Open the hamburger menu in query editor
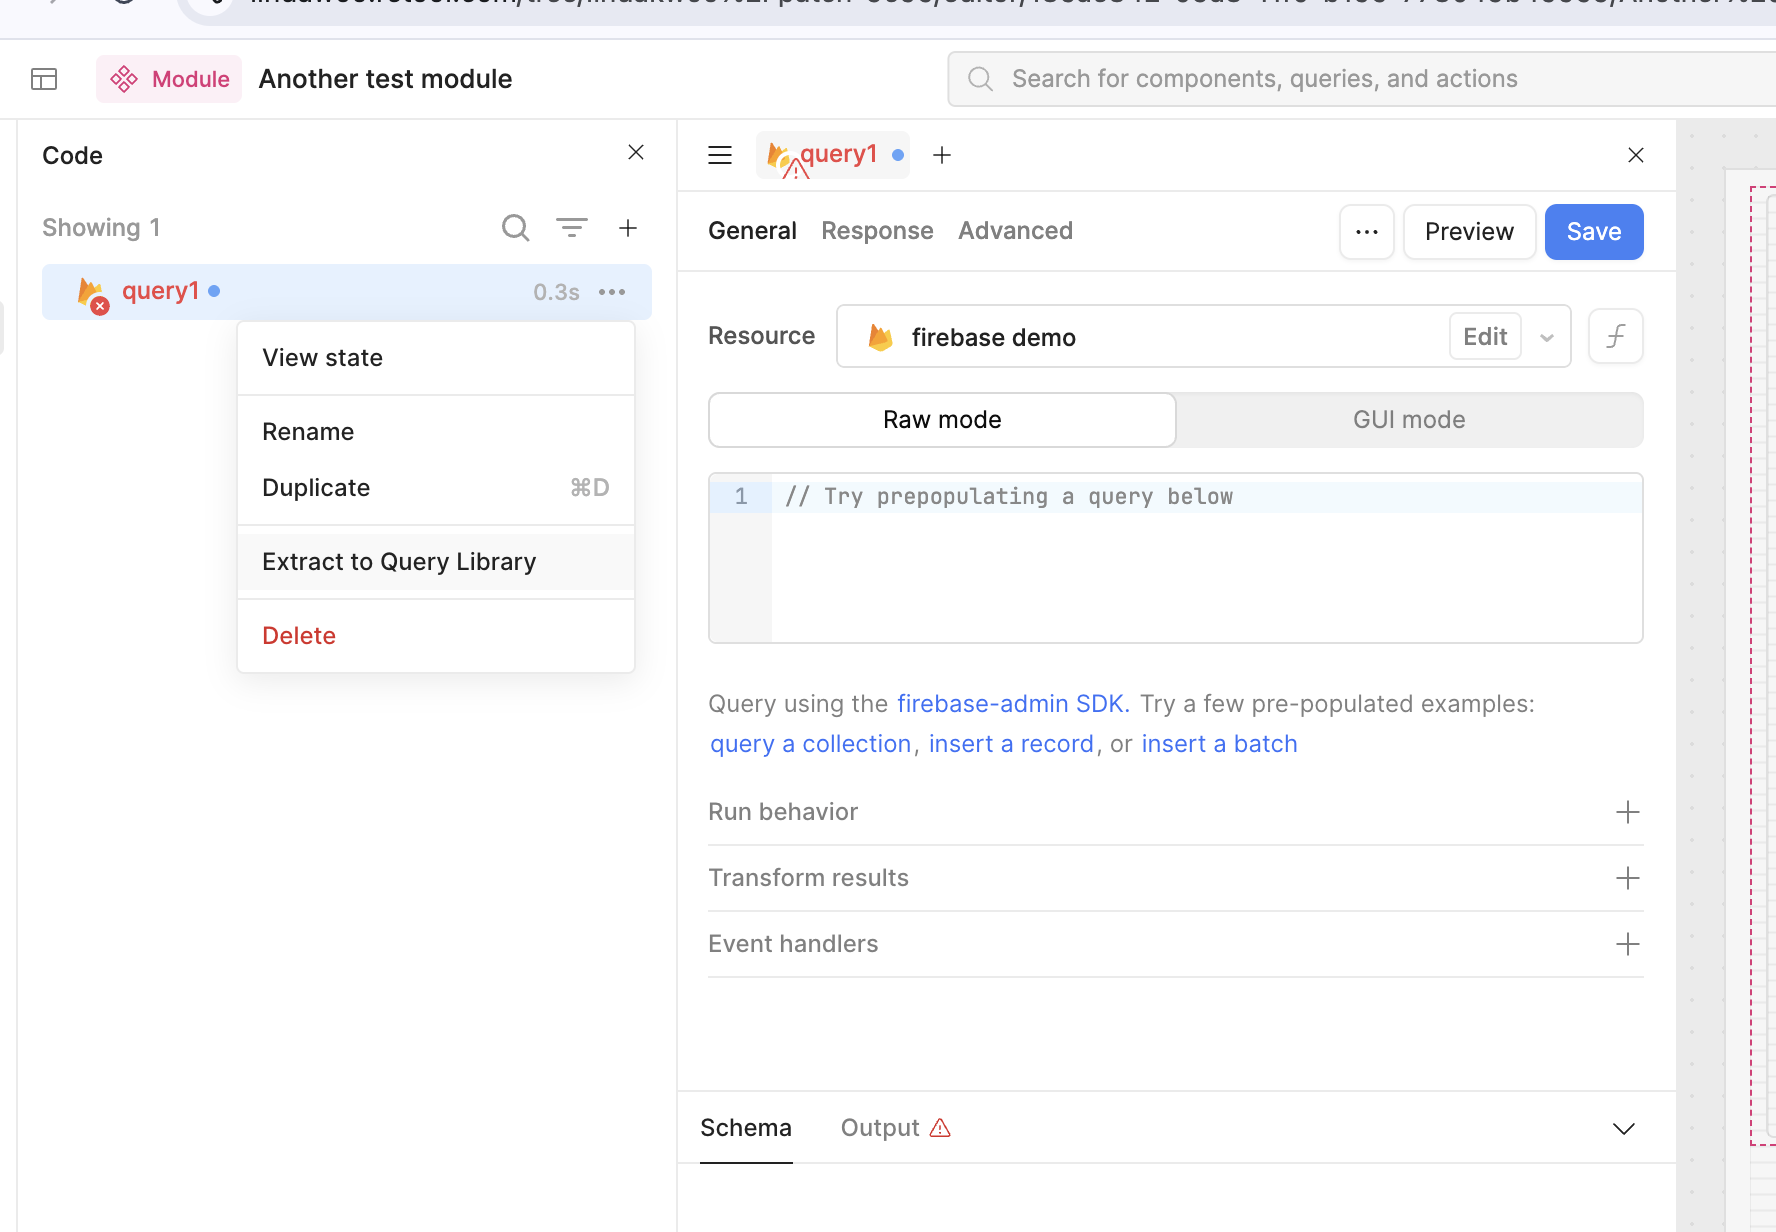 coord(720,155)
